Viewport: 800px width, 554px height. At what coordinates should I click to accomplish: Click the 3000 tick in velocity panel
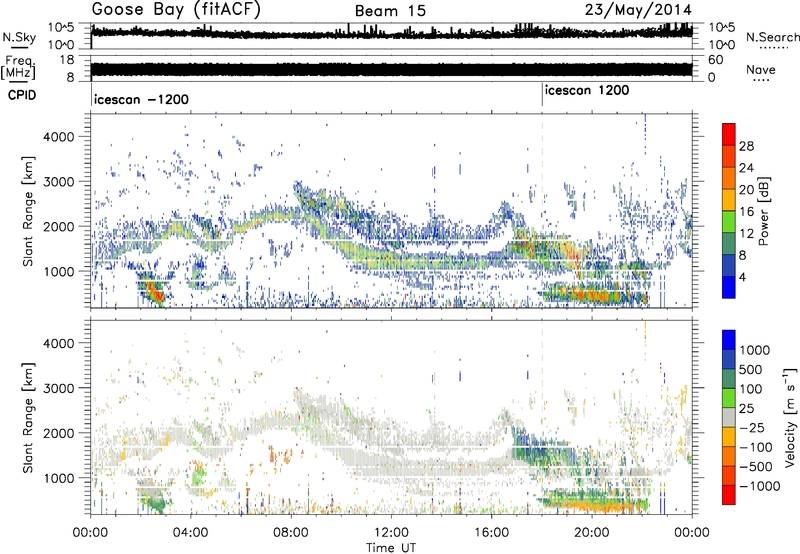click(59, 388)
